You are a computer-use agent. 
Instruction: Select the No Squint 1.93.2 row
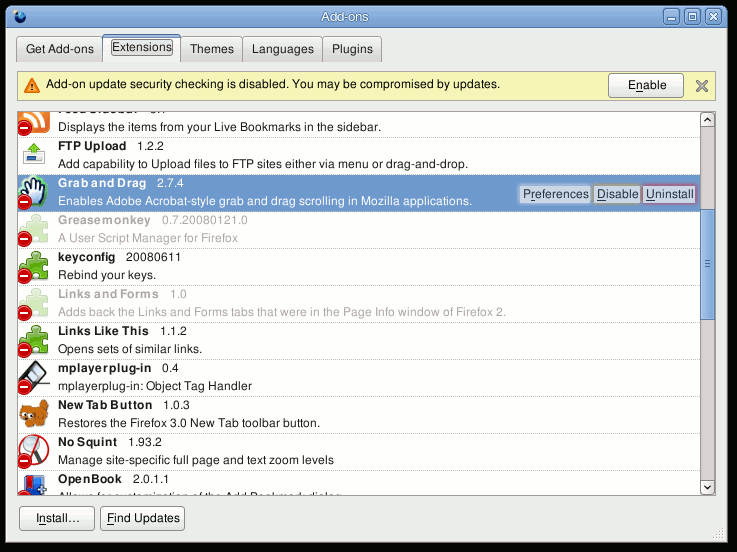(359, 452)
